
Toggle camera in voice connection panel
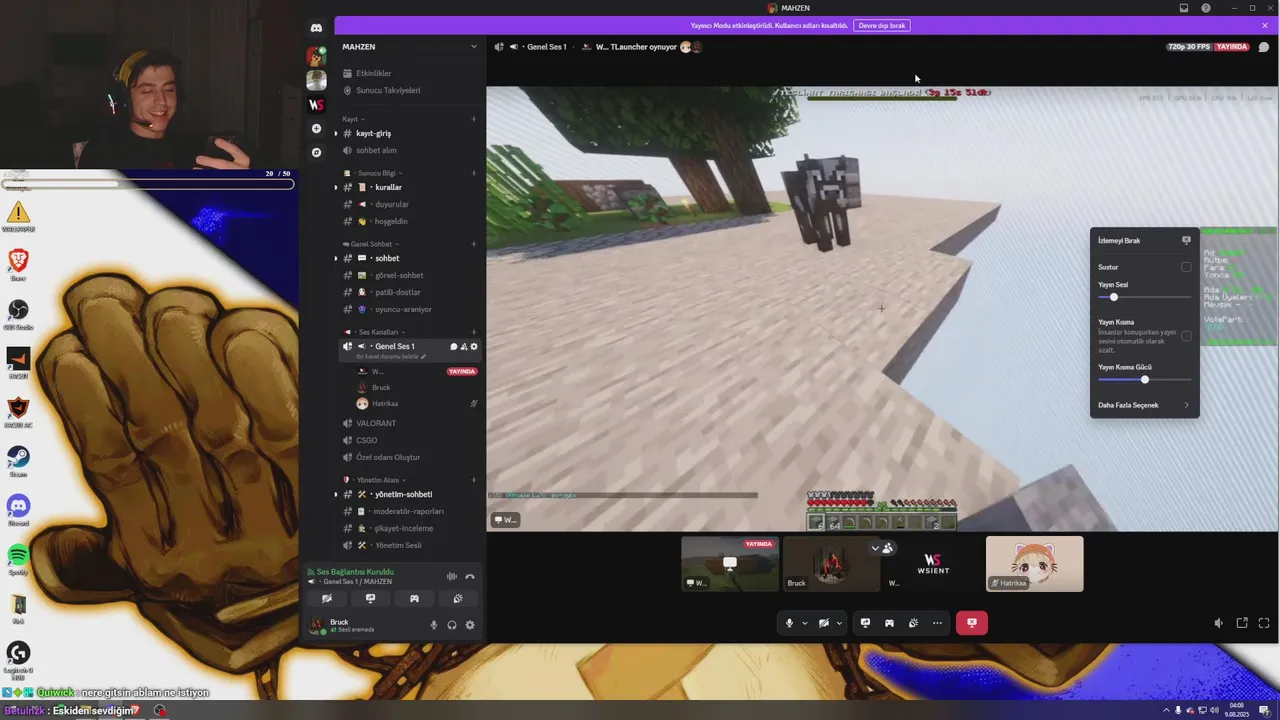pos(326,598)
